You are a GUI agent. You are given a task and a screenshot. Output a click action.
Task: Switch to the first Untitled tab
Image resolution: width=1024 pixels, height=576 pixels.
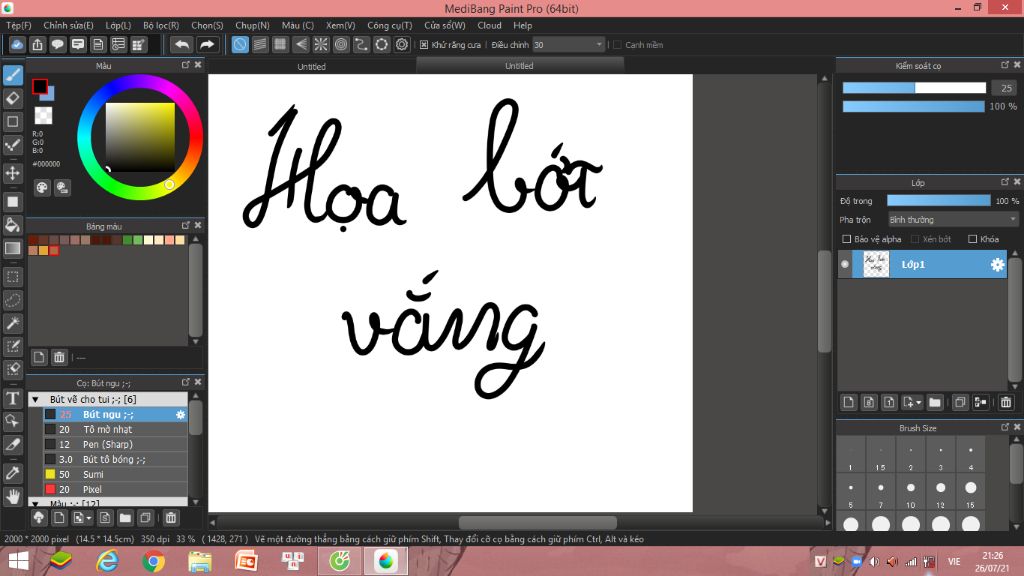click(x=312, y=66)
